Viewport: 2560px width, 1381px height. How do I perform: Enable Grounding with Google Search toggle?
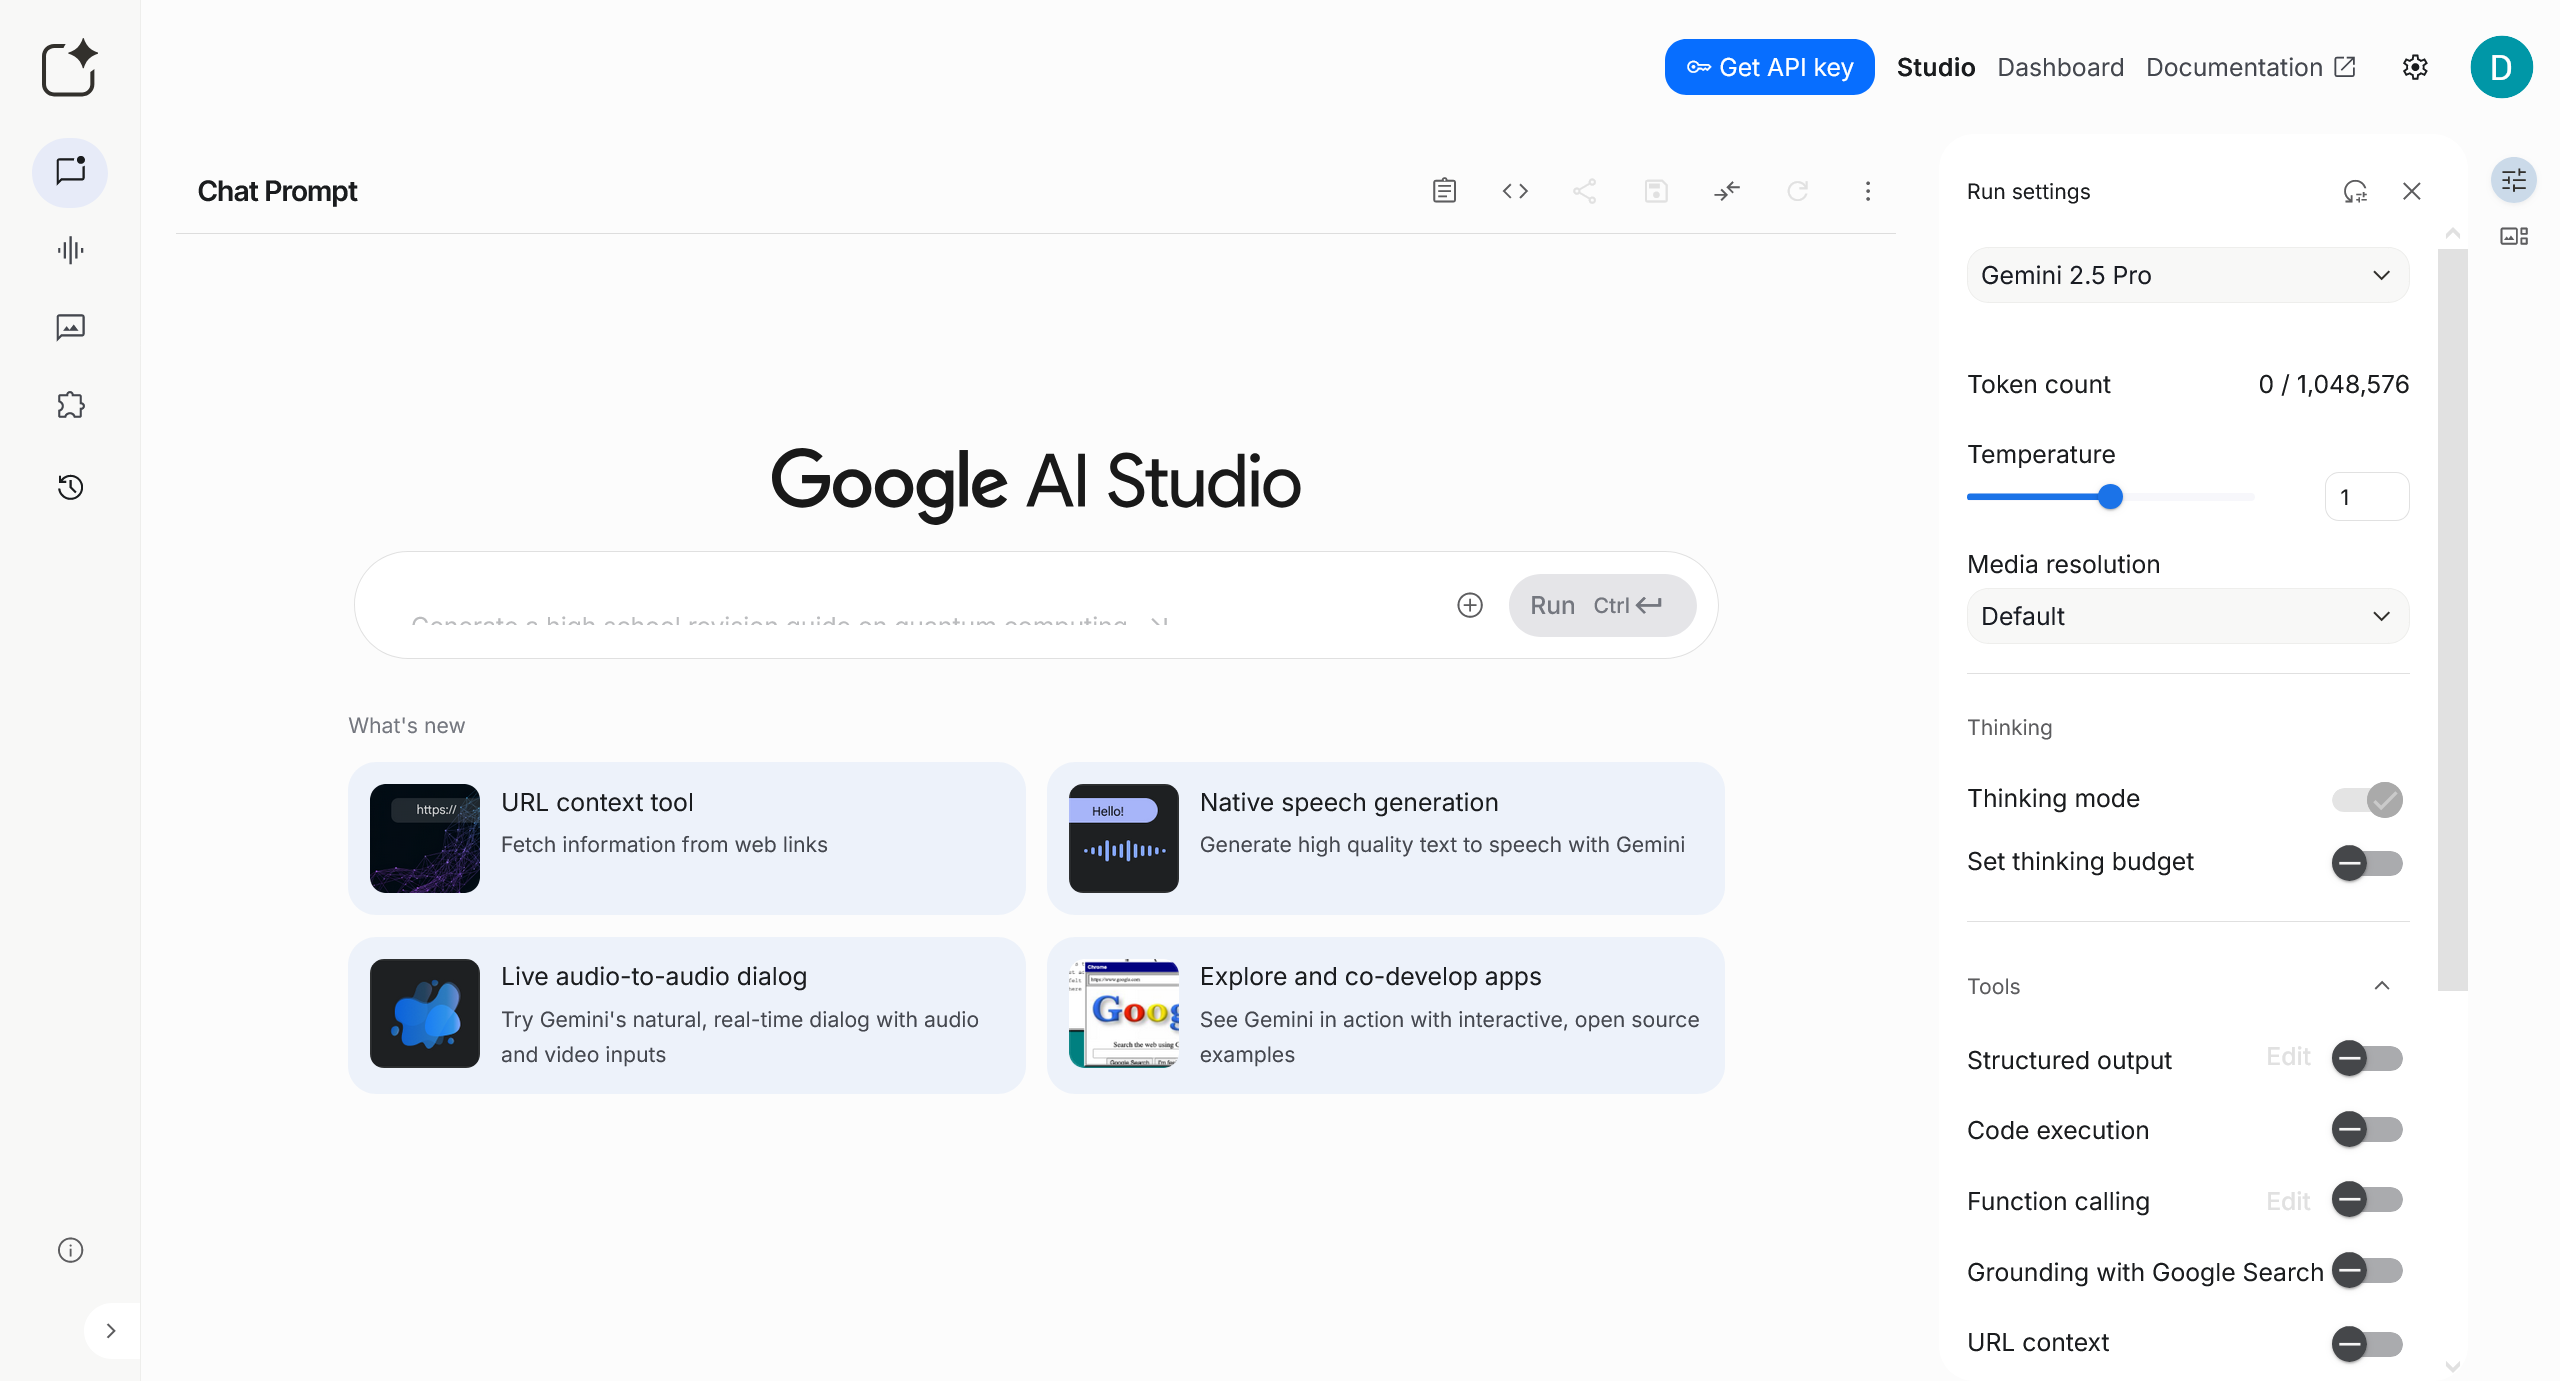click(2367, 1271)
